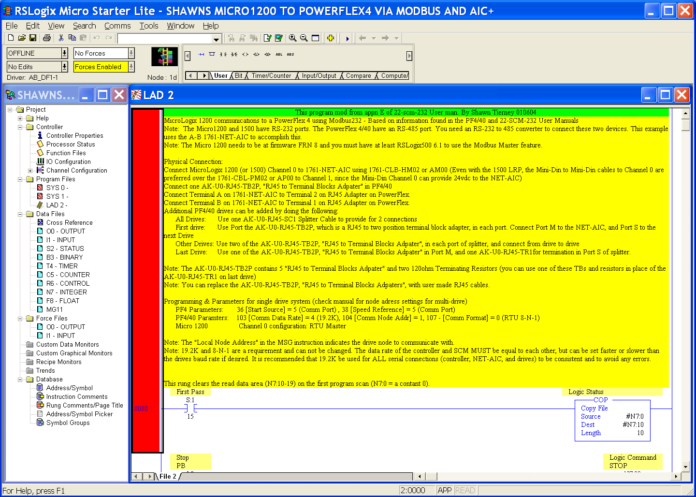Open the N7 - INTEGER data file
Image resolution: width=696 pixels, height=497 pixels.
tap(62, 290)
